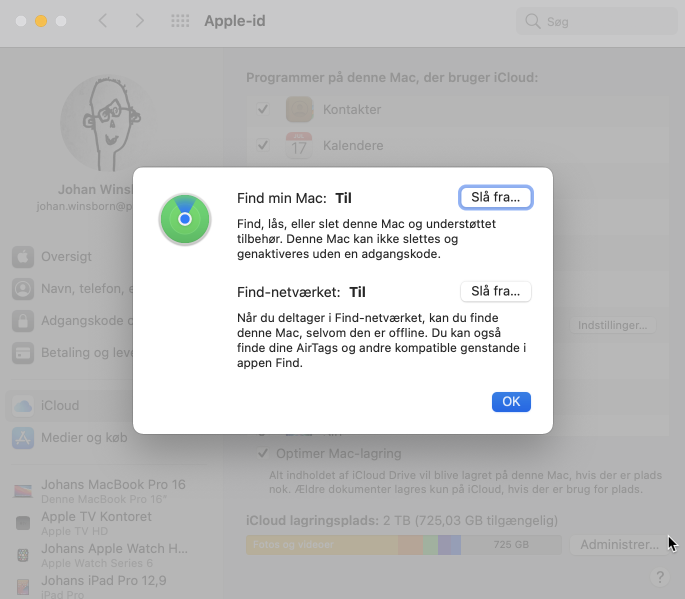Go forward with the right chevron
Screen dimensions: 685x599
click(139, 21)
